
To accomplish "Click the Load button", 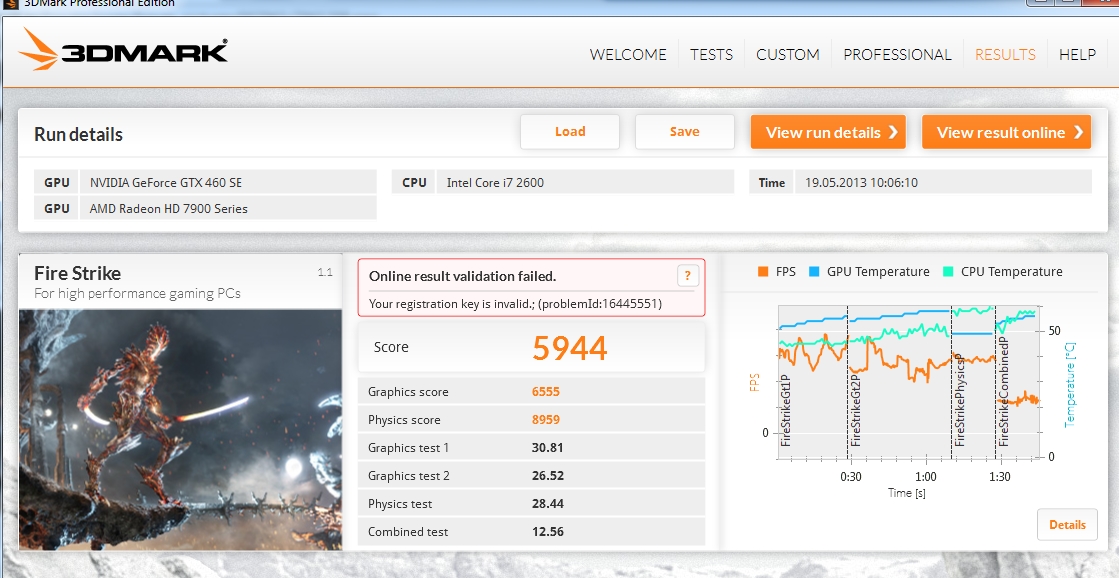I will tap(569, 132).
